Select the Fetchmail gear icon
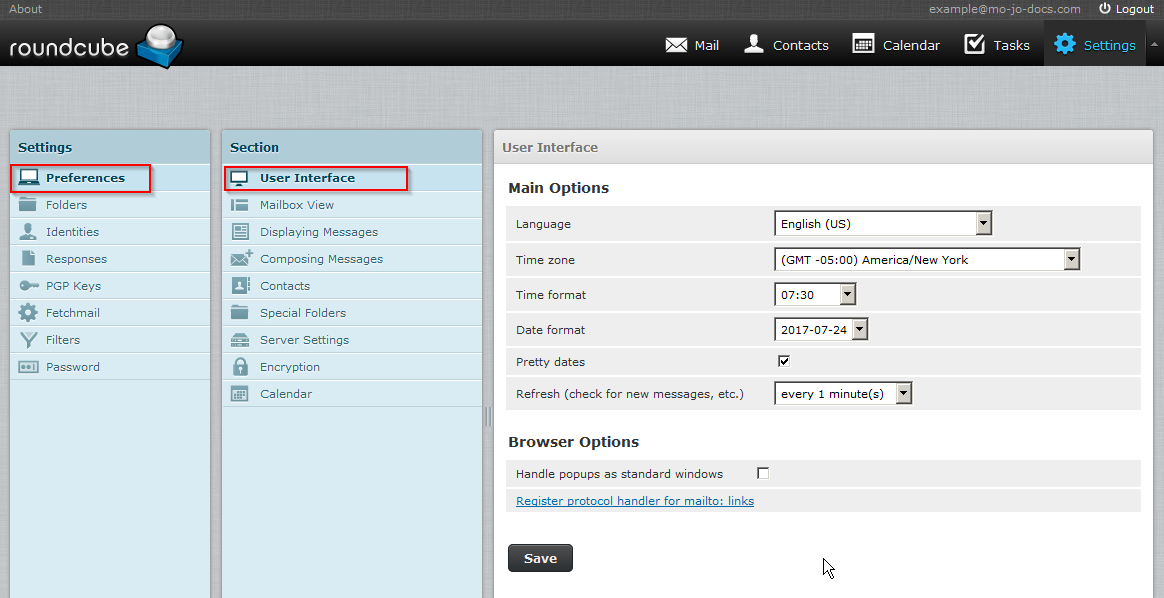Screen dimensions: 1164x598 (29, 313)
